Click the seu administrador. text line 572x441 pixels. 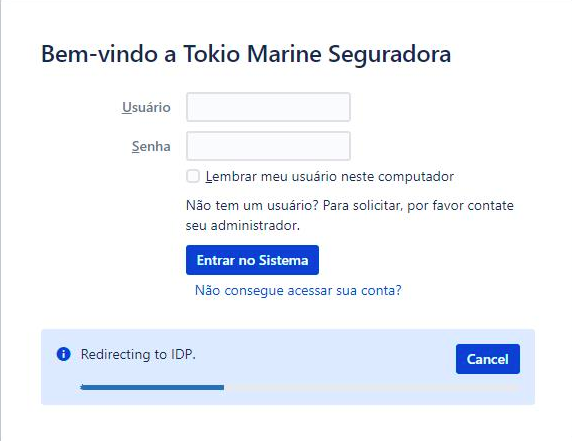click(243, 225)
